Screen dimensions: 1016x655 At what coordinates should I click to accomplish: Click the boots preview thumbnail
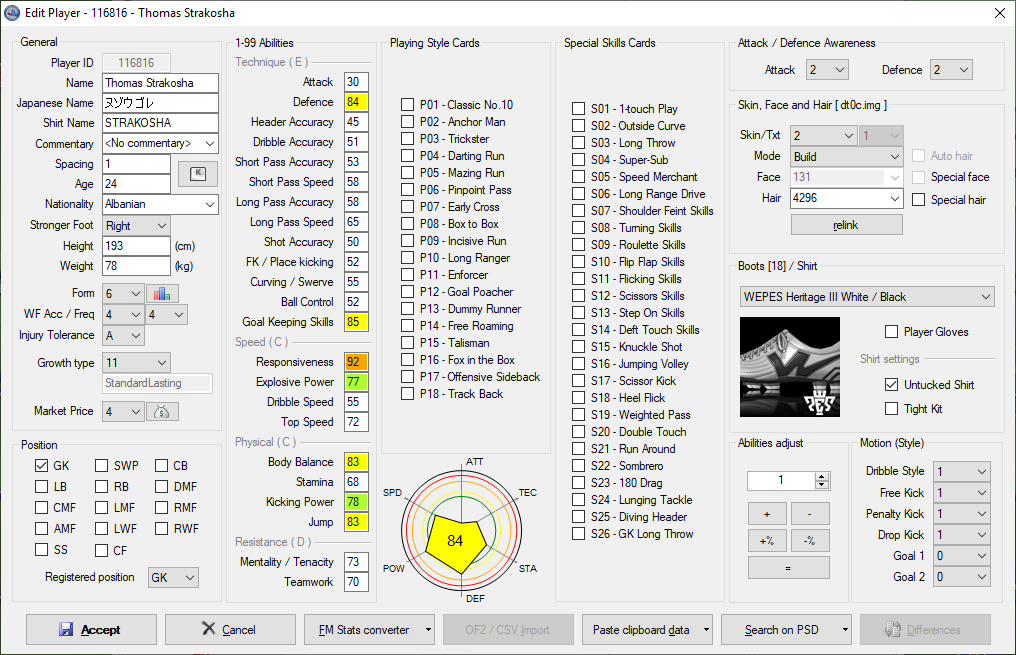point(790,367)
